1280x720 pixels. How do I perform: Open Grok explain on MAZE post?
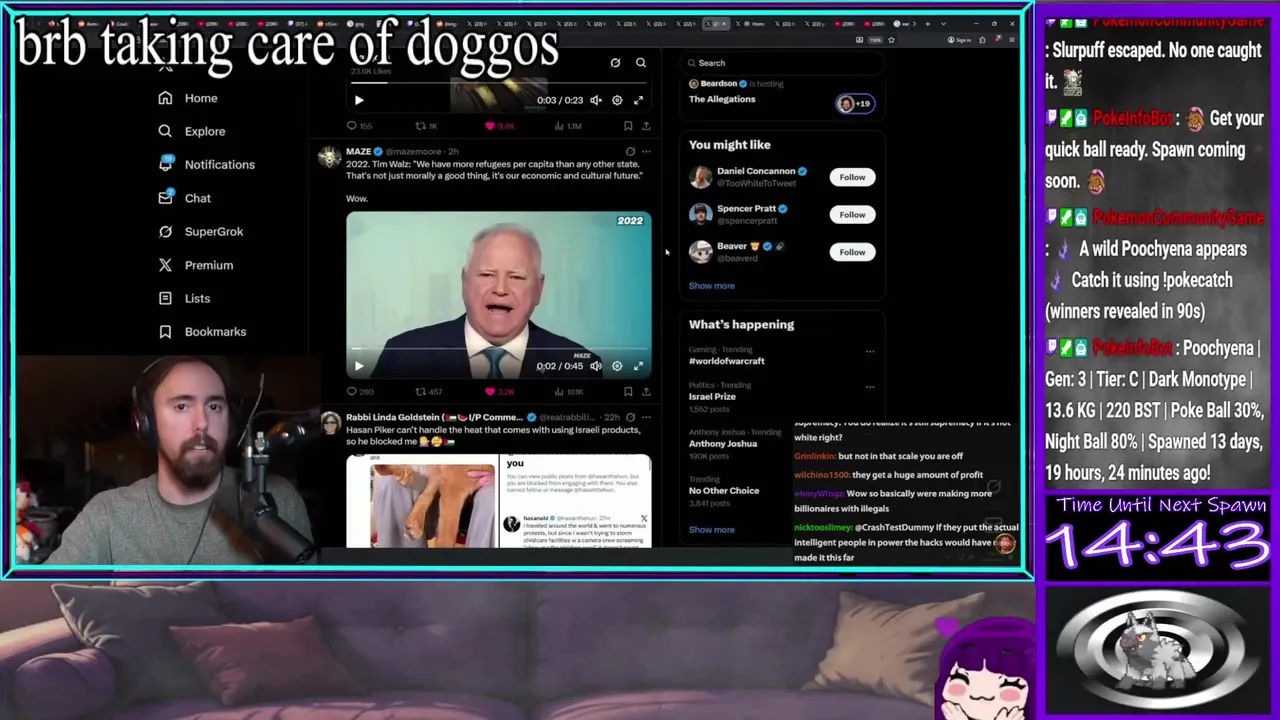coord(630,152)
